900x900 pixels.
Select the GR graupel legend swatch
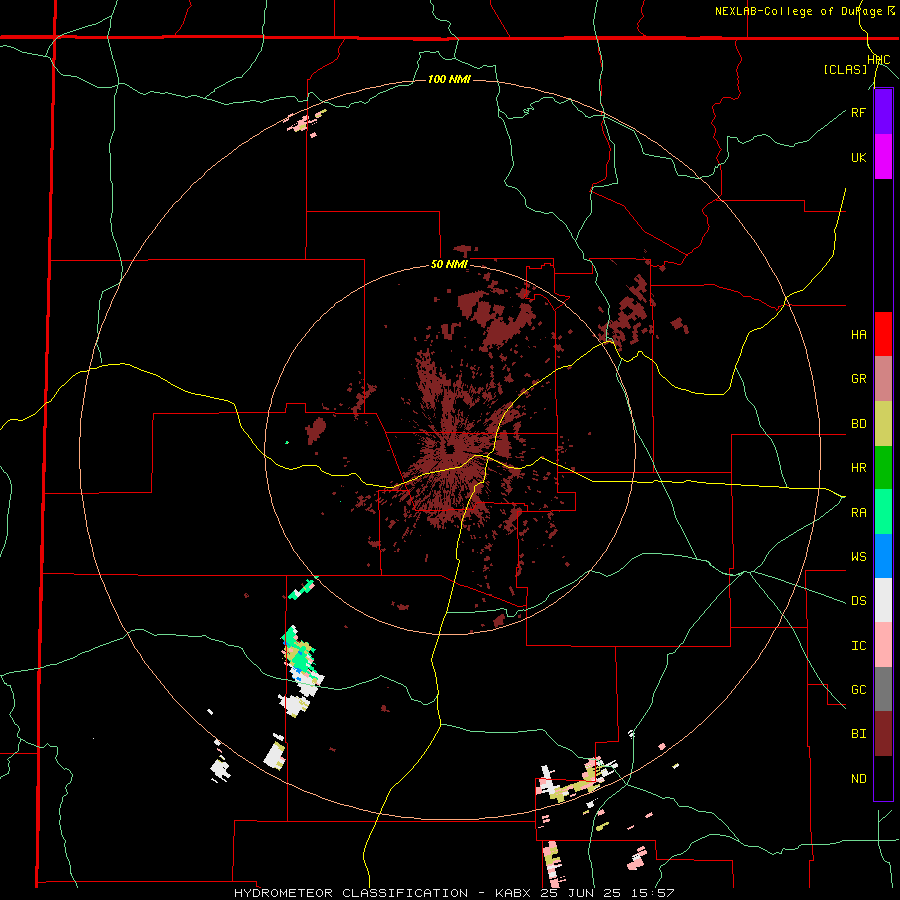883,379
